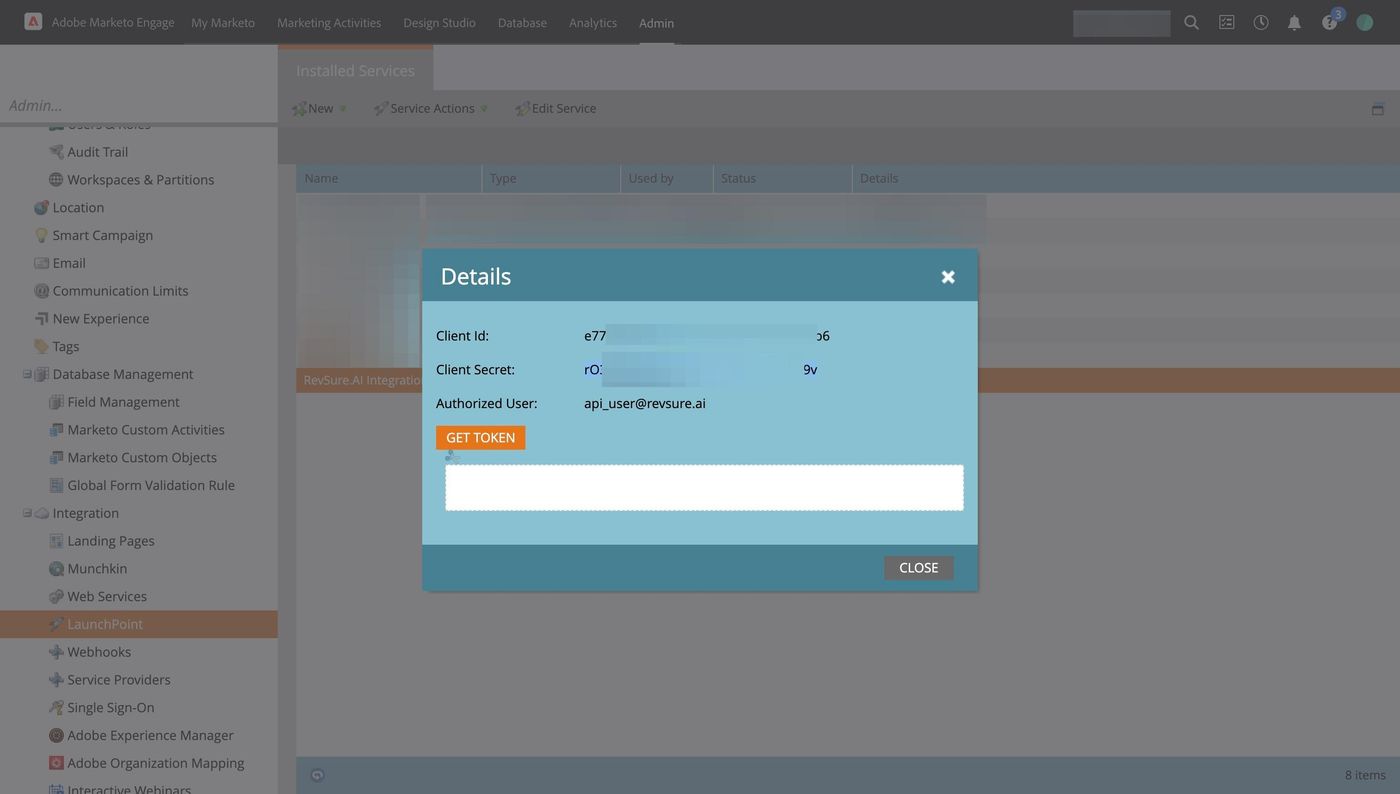Go to the Database section
1400x794 pixels.
click(522, 22)
